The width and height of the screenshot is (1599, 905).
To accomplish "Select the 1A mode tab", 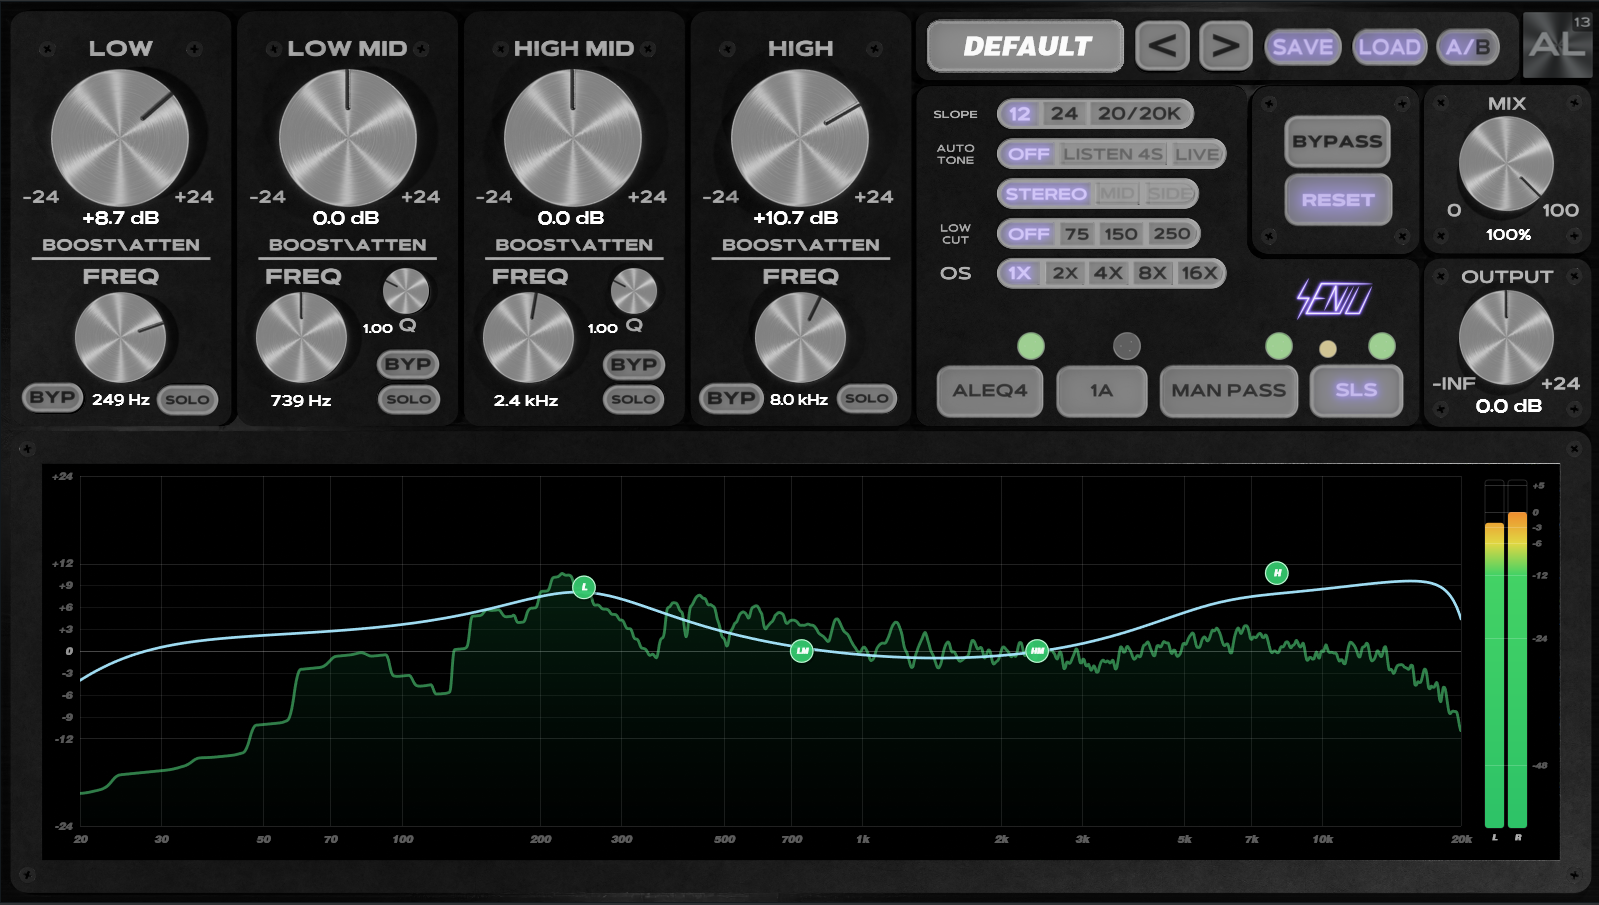I will tap(1101, 391).
